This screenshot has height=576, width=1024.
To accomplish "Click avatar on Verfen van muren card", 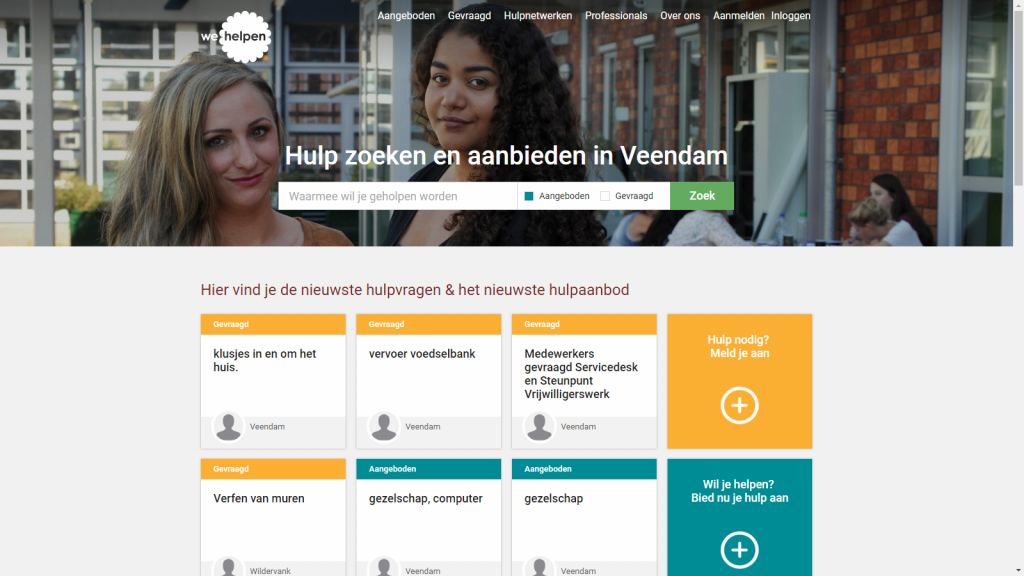I will pyautogui.click(x=228, y=567).
